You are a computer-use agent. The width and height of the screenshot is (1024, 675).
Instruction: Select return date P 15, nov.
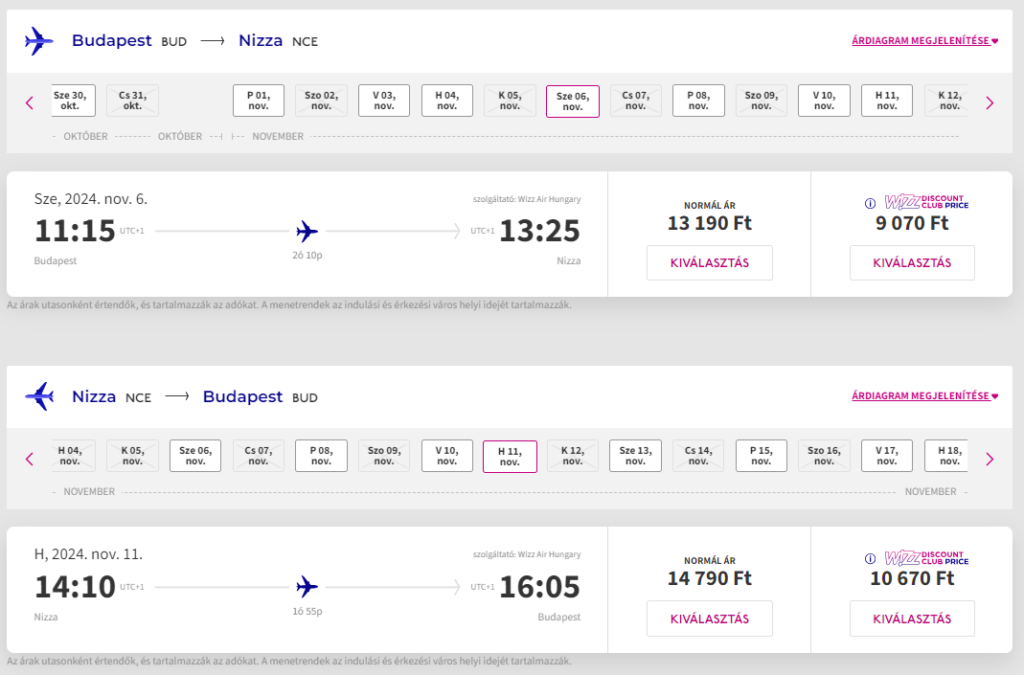(761, 456)
